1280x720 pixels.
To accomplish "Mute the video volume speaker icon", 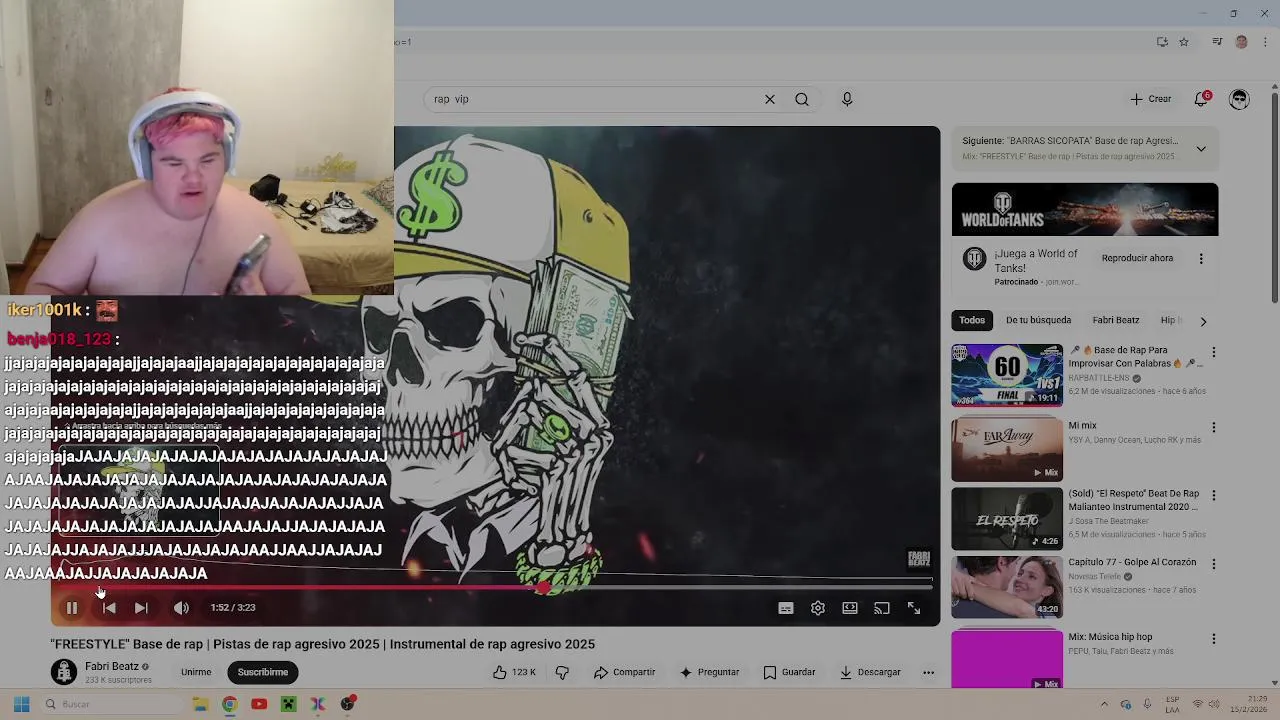I will [x=181, y=608].
